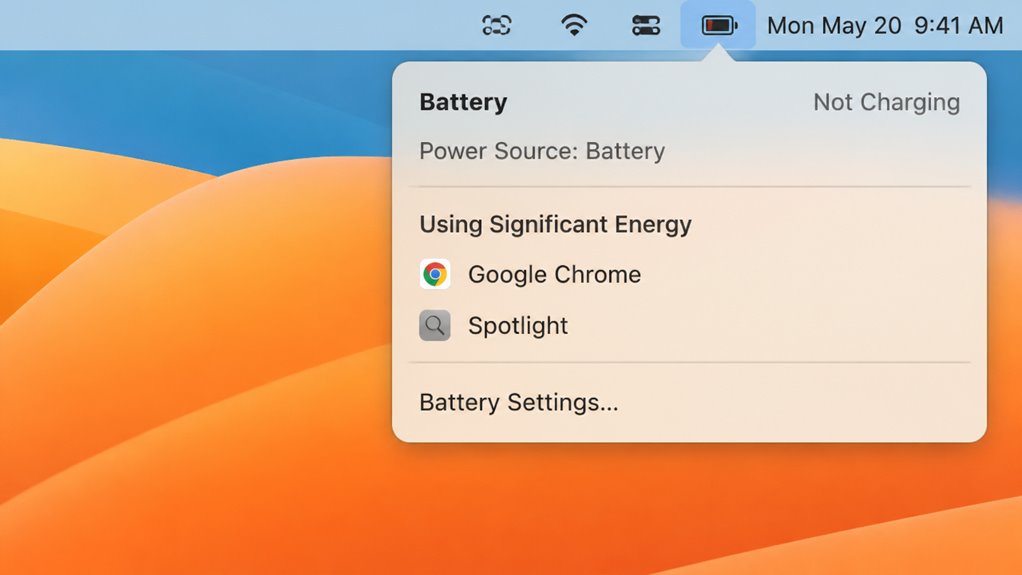
Task: Select Spotlight in energy list
Action: [x=518, y=325]
